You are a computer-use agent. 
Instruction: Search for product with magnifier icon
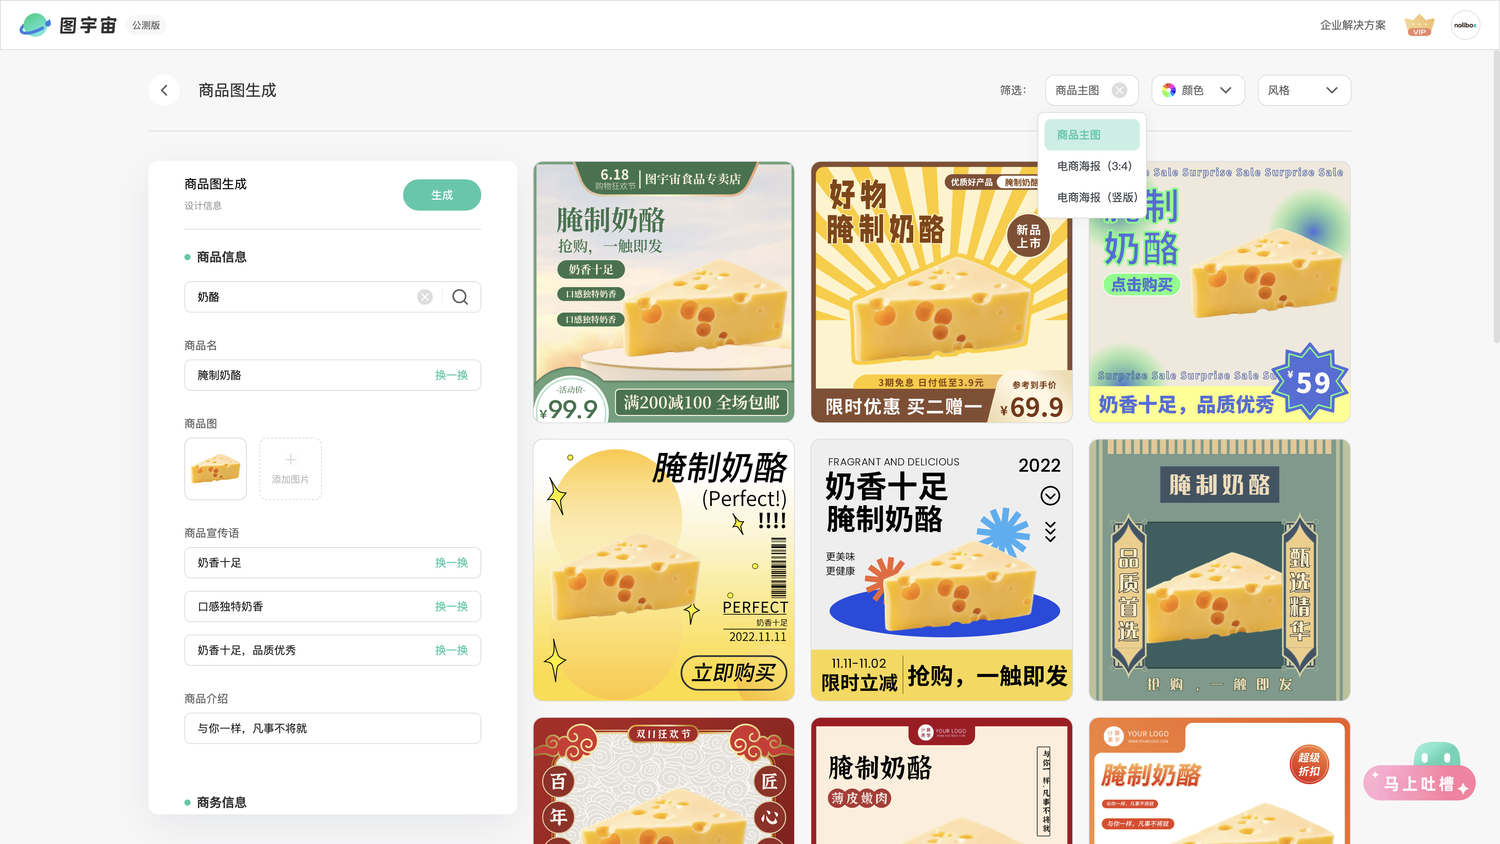point(460,297)
